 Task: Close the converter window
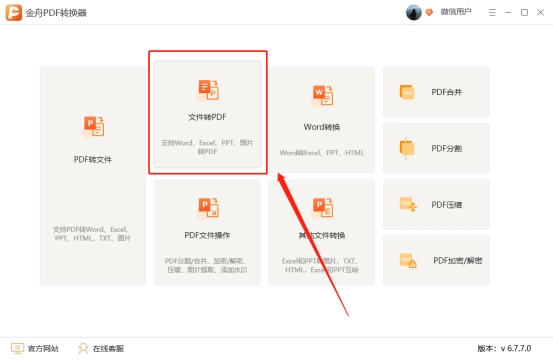point(540,13)
